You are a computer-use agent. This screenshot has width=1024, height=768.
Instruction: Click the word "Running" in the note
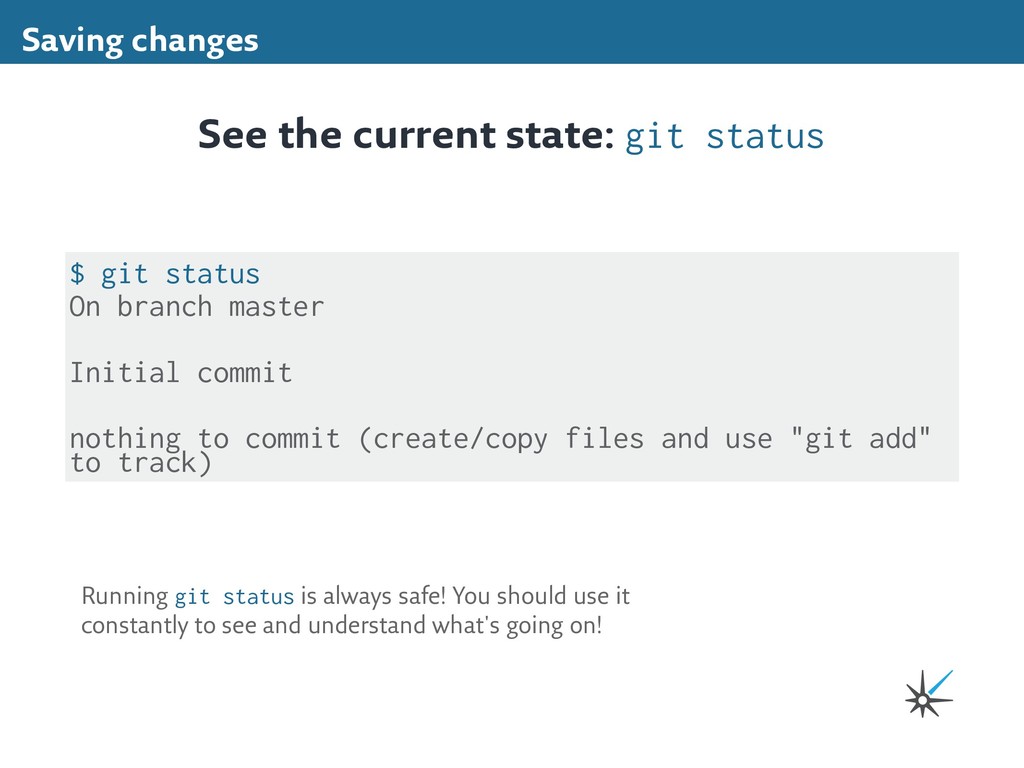[x=125, y=597]
